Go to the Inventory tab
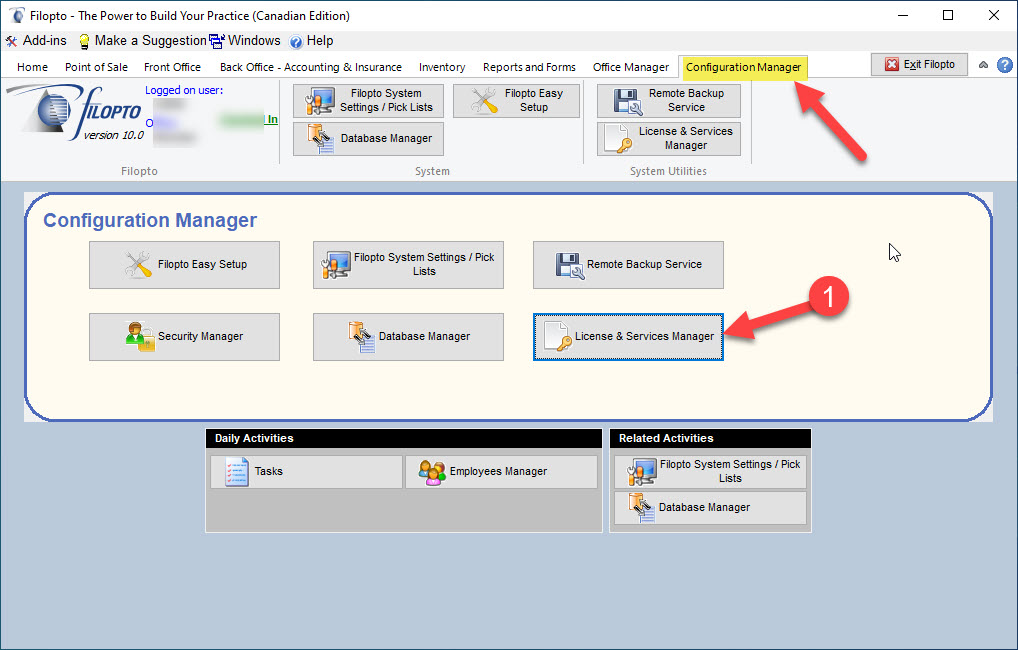1018x650 pixels. pyautogui.click(x=441, y=67)
